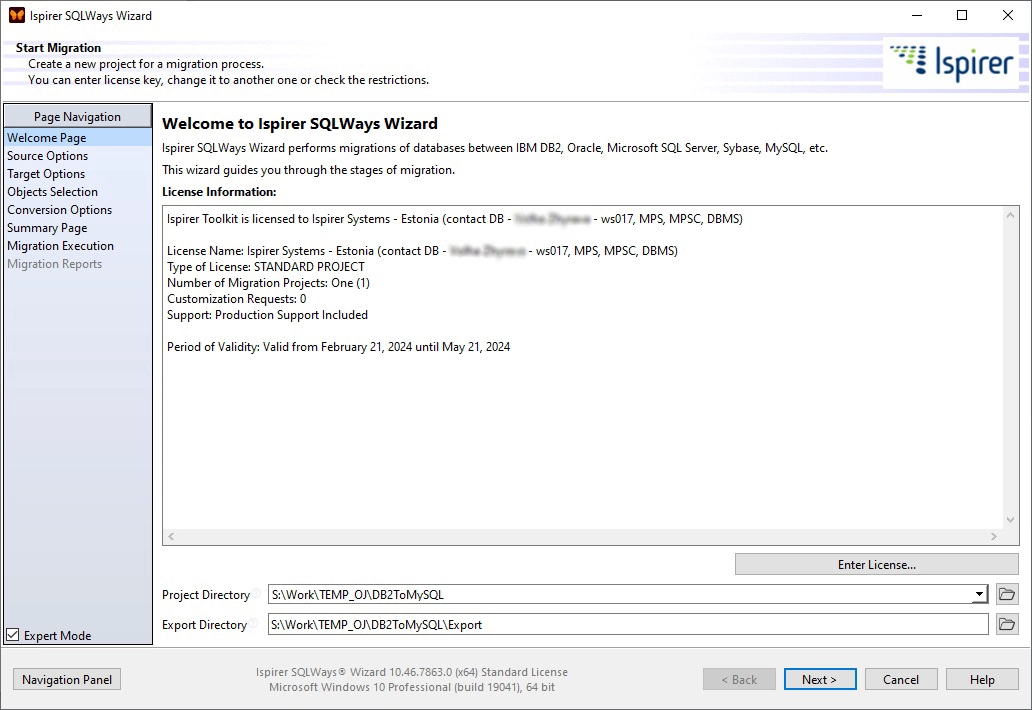1032x710 pixels.
Task: Select Source Options in the navigation panel
Action: [x=46, y=155]
